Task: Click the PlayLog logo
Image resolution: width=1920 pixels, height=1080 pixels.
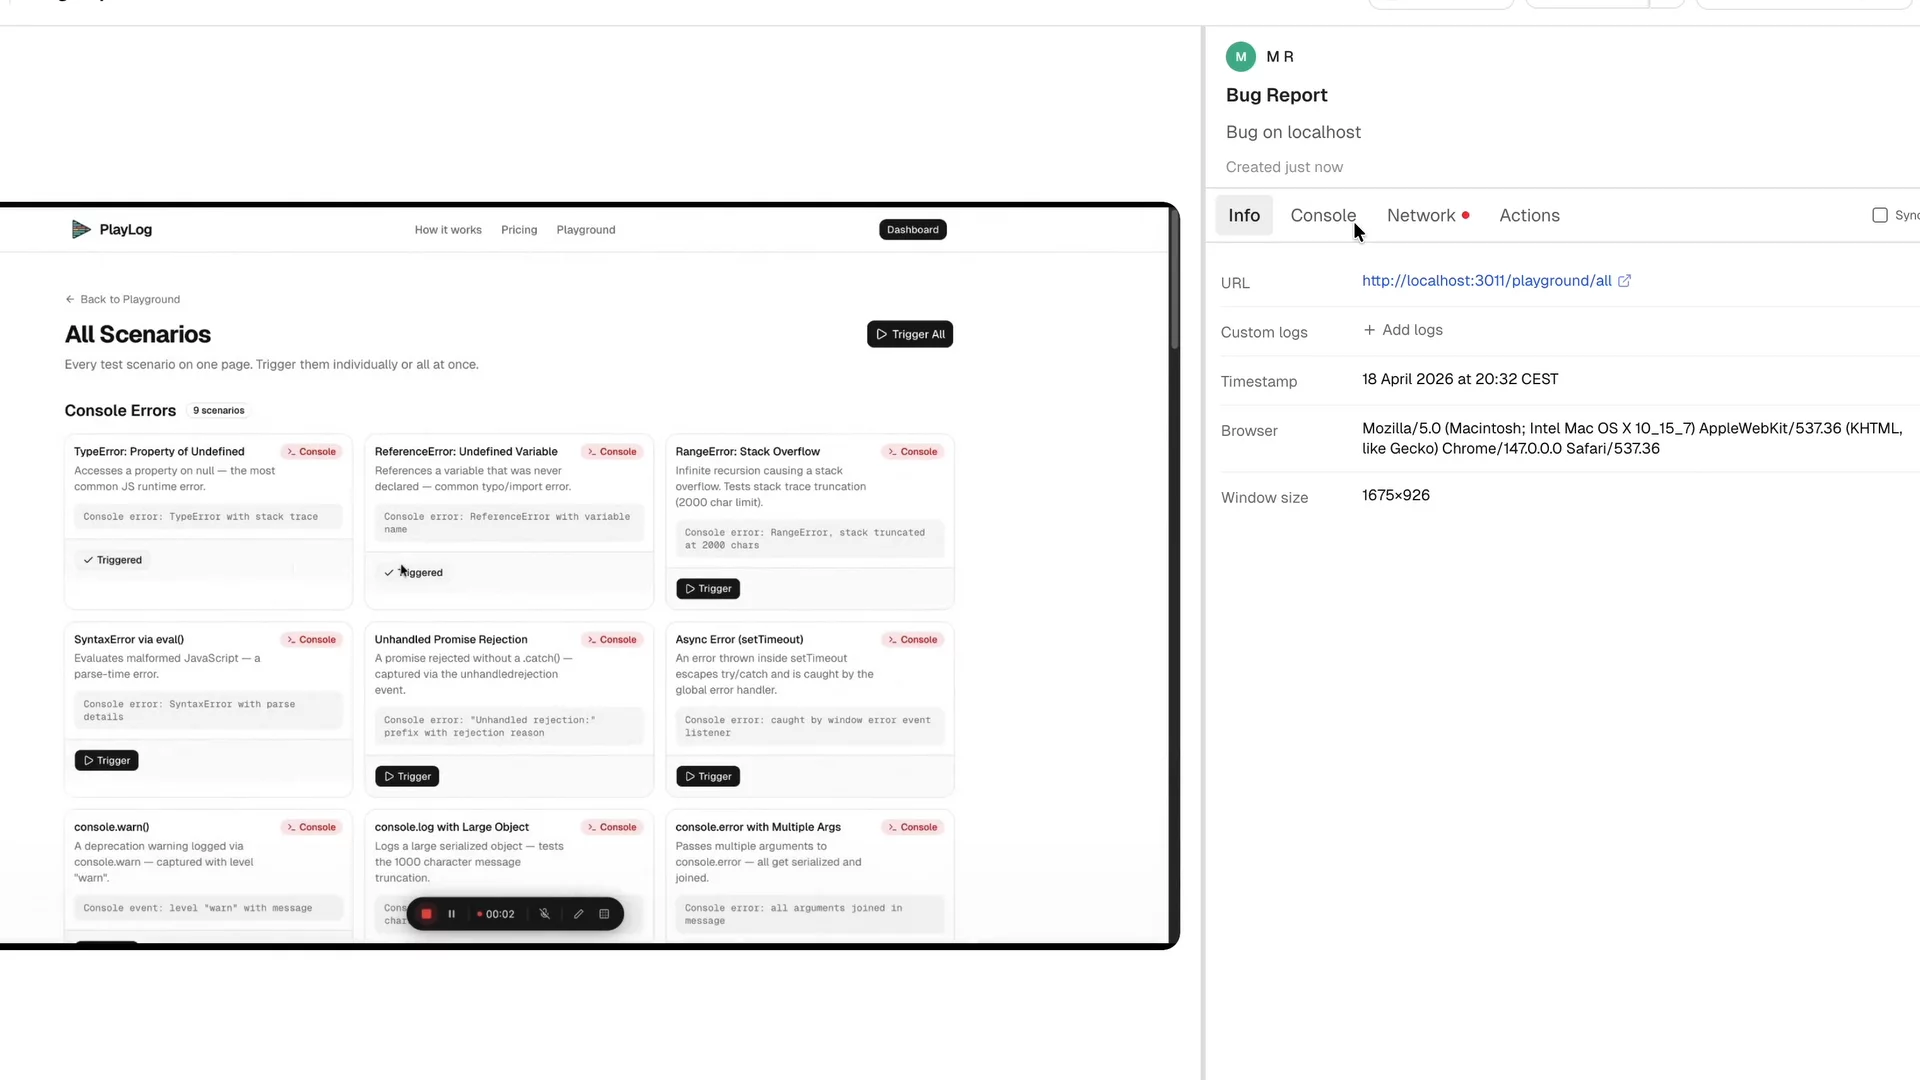Action: (112, 230)
